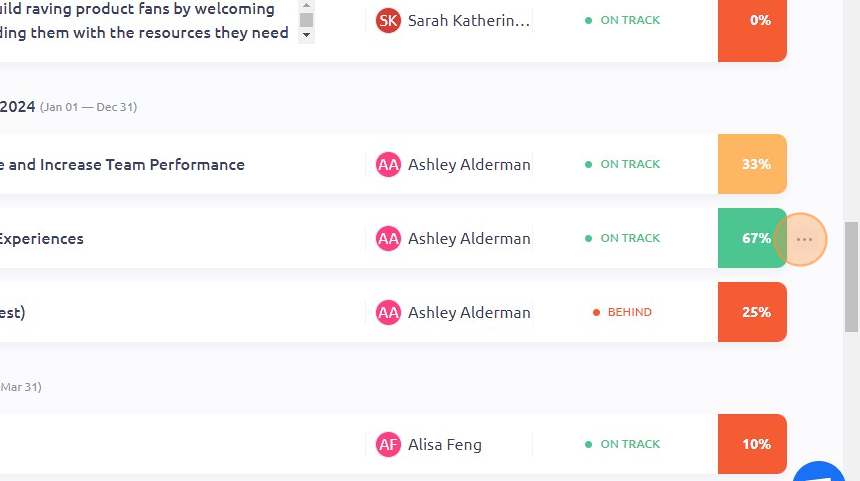Click Sarah Katherin's SK avatar
The height and width of the screenshot is (481, 860).
coord(388,21)
